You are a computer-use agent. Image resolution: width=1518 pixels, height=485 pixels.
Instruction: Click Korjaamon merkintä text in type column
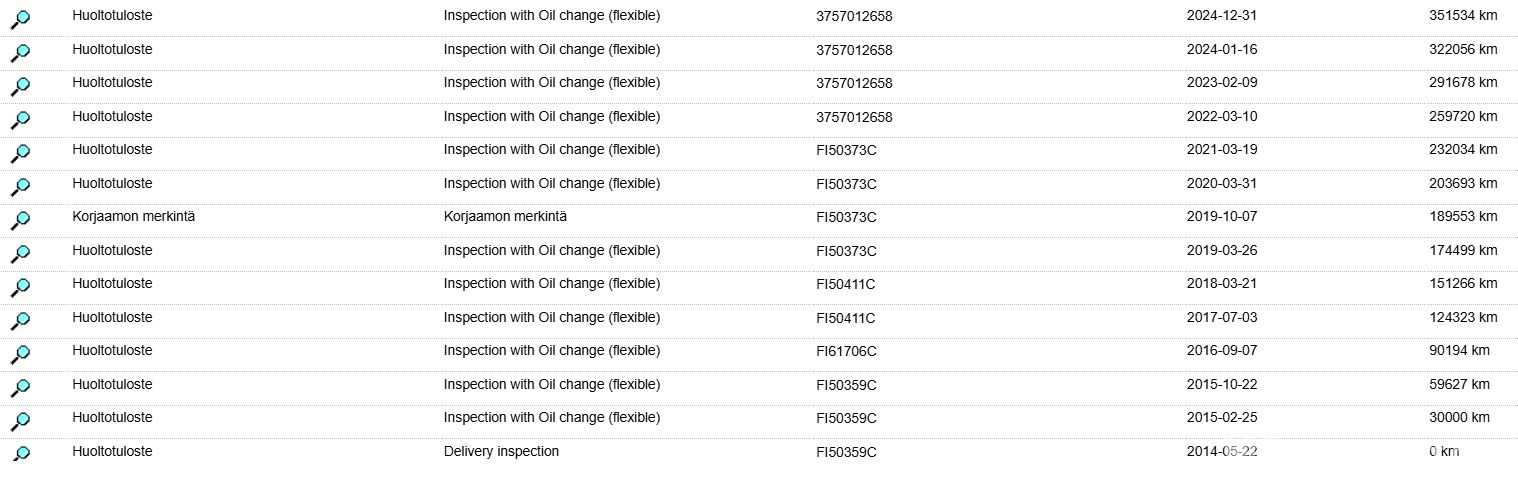click(x=133, y=216)
